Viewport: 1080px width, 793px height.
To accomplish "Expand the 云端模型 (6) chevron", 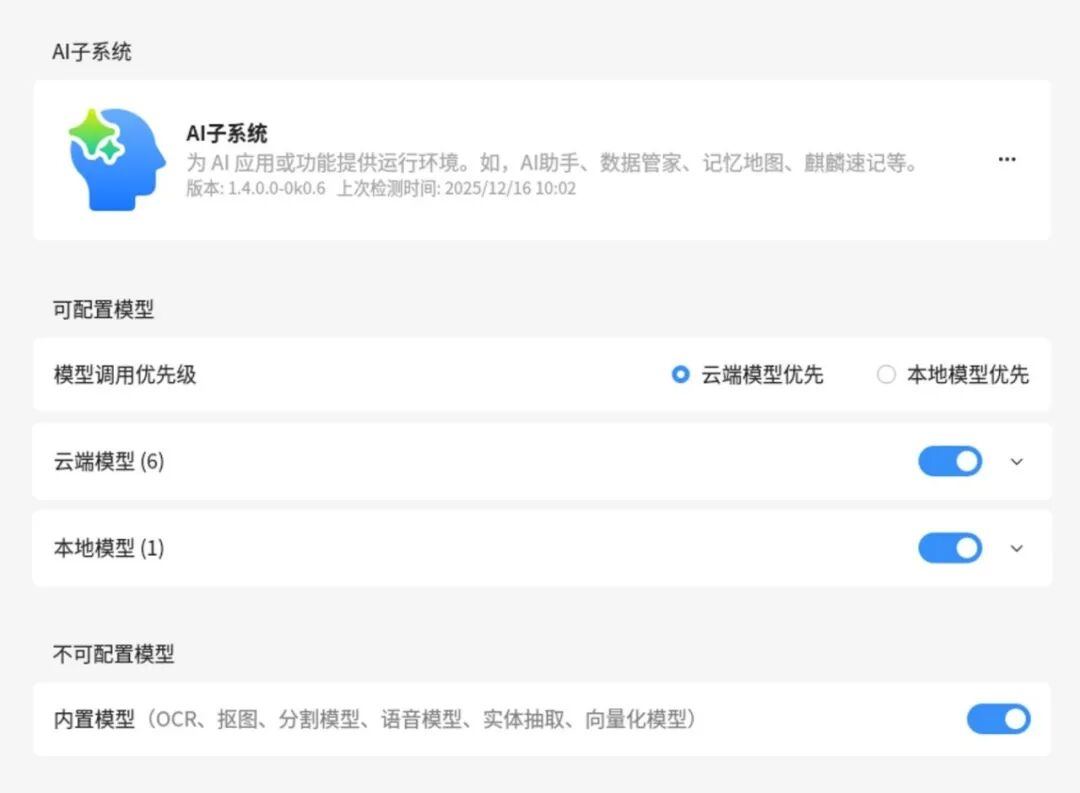I will 1017,462.
